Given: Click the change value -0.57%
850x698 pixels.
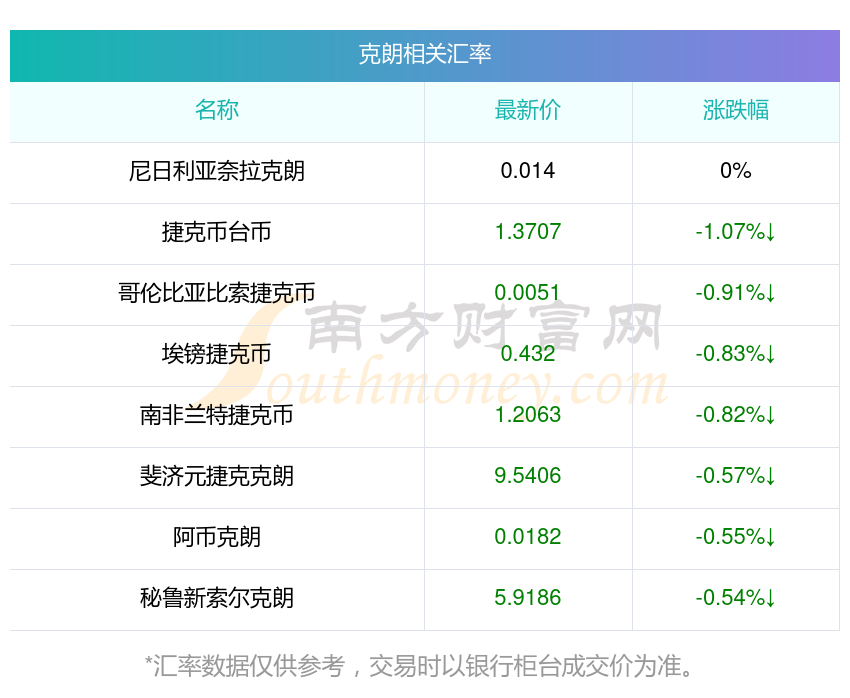Looking at the screenshot, I should pos(736,476).
